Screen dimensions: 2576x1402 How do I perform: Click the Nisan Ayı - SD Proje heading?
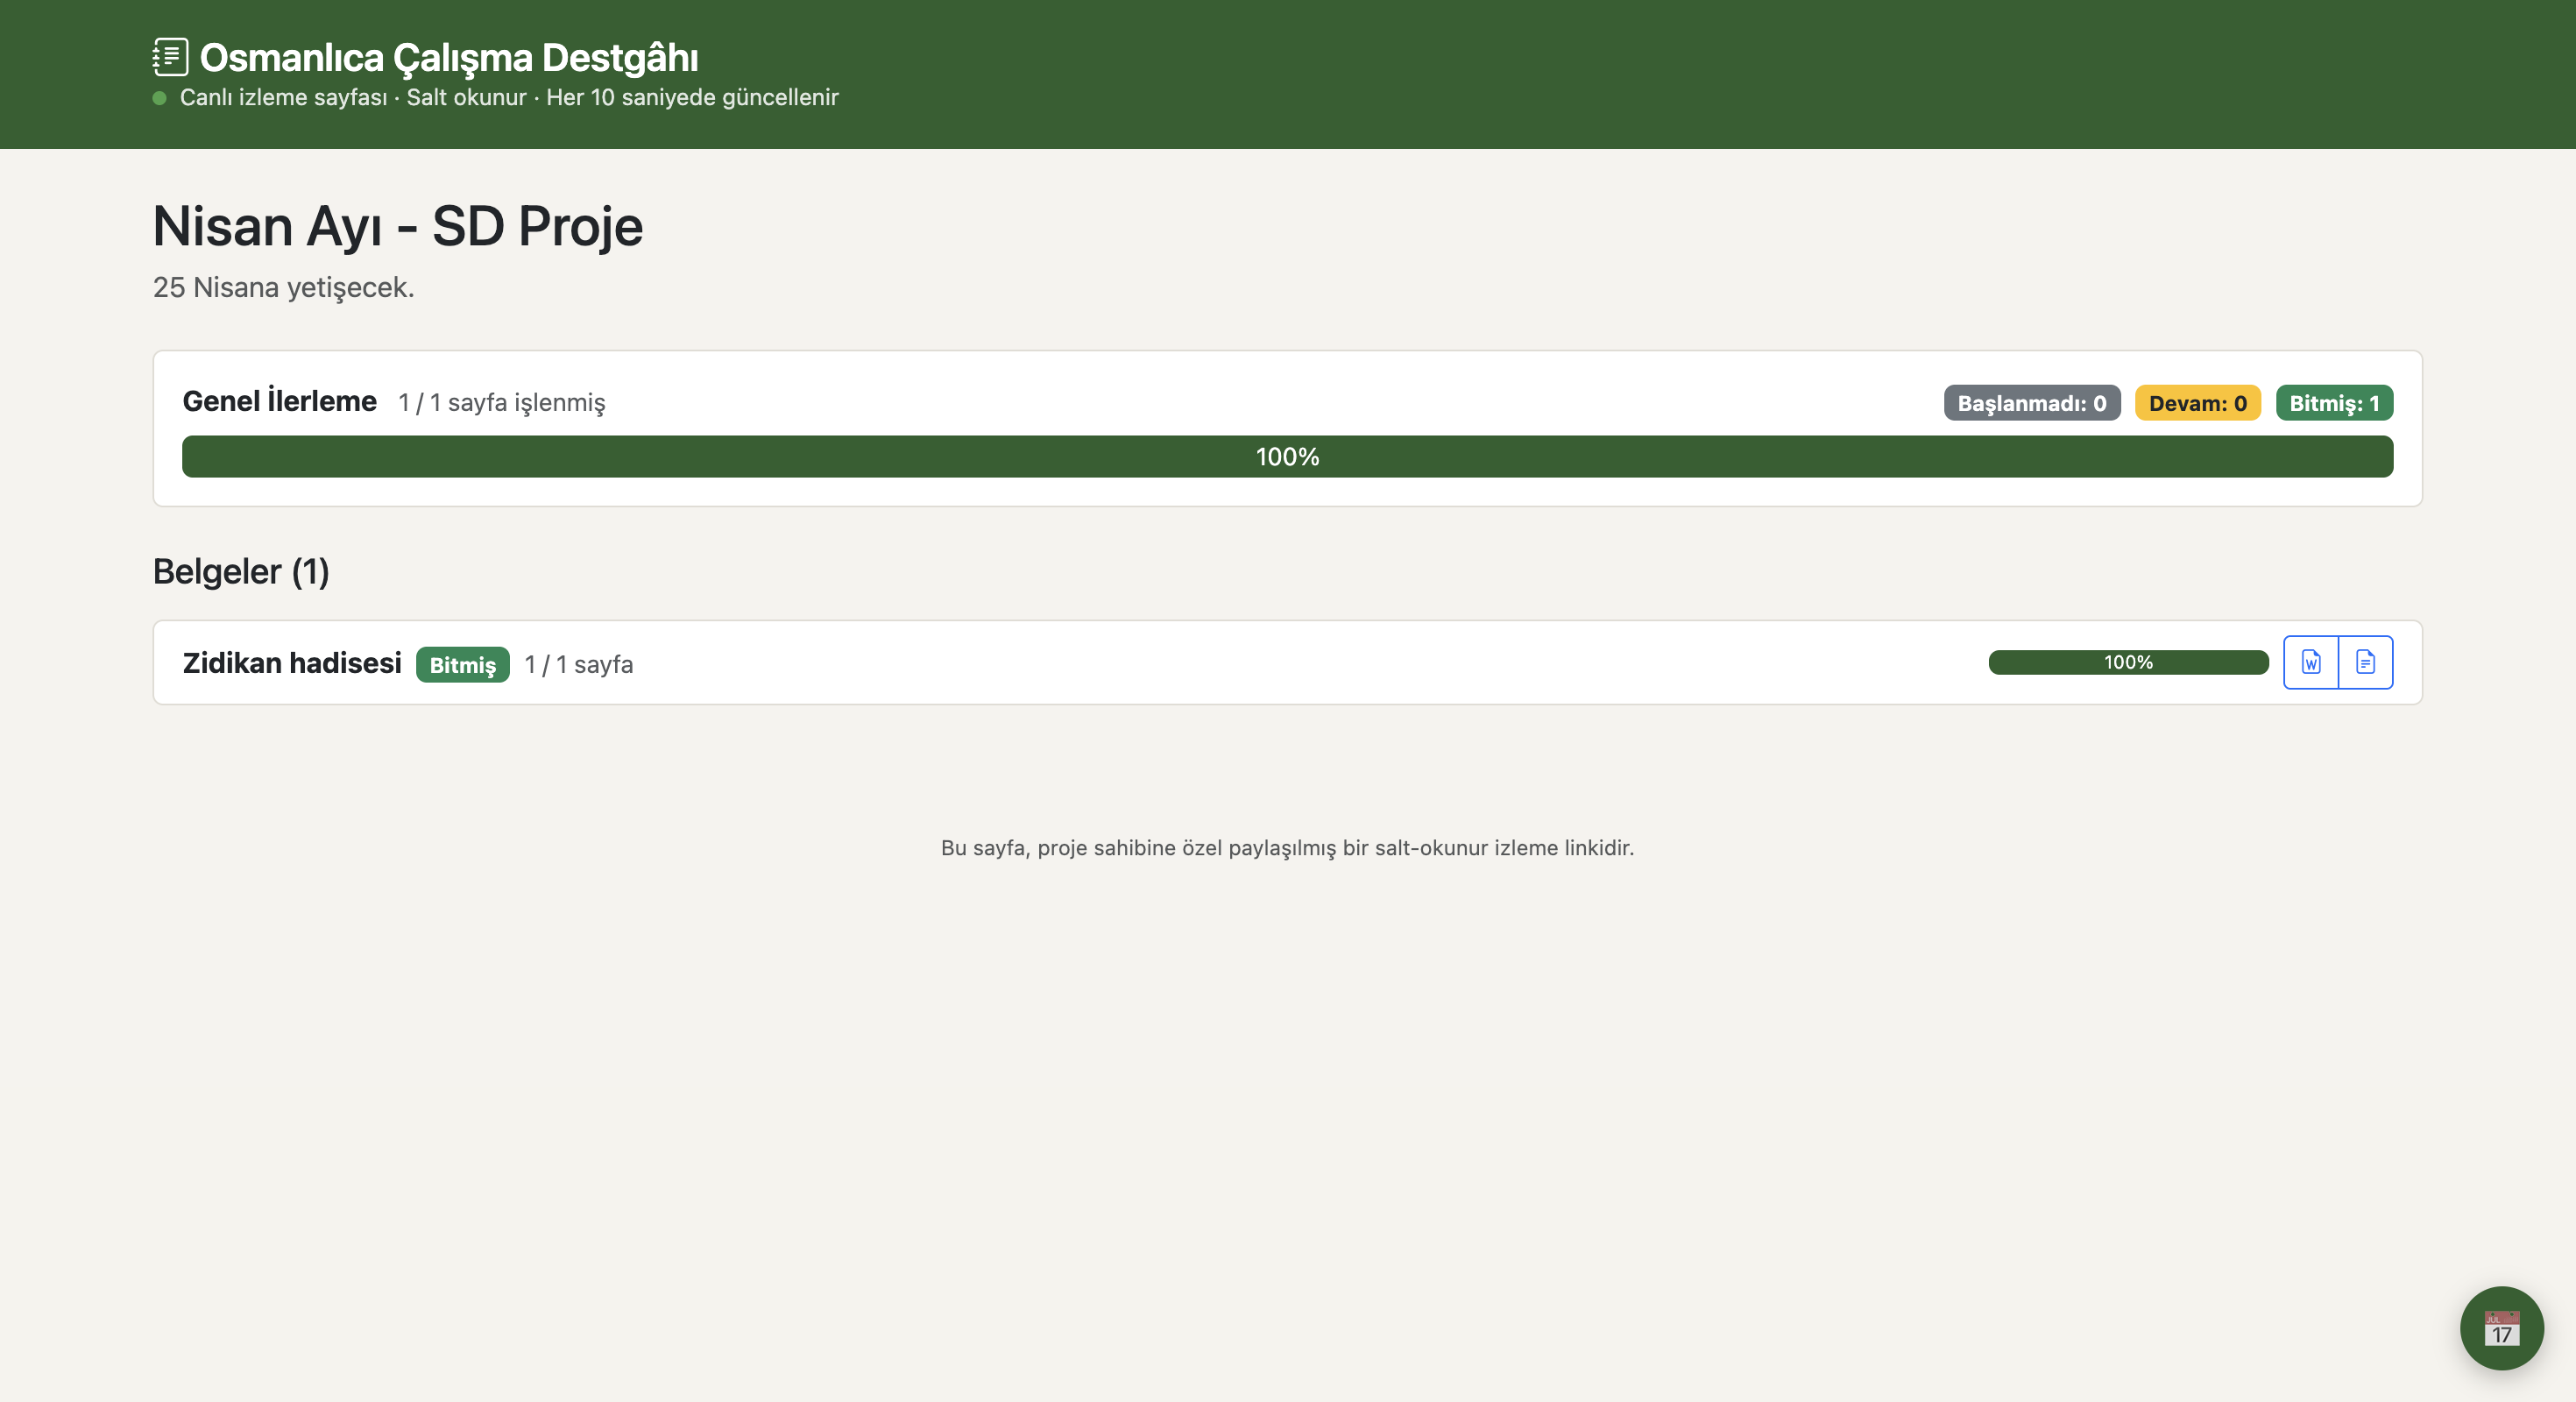click(397, 226)
